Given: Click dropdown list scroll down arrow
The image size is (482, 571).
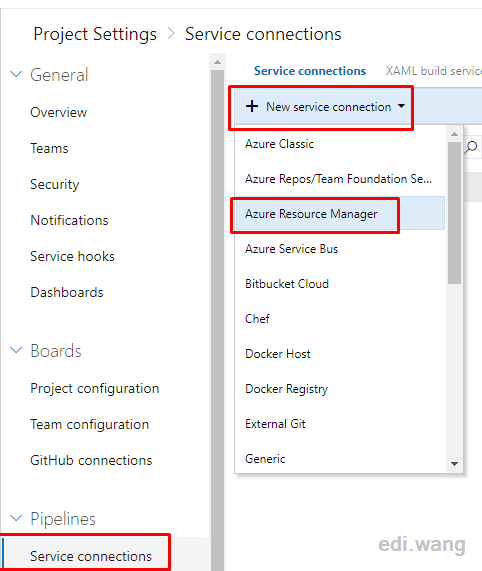Looking at the screenshot, I should (x=454, y=464).
